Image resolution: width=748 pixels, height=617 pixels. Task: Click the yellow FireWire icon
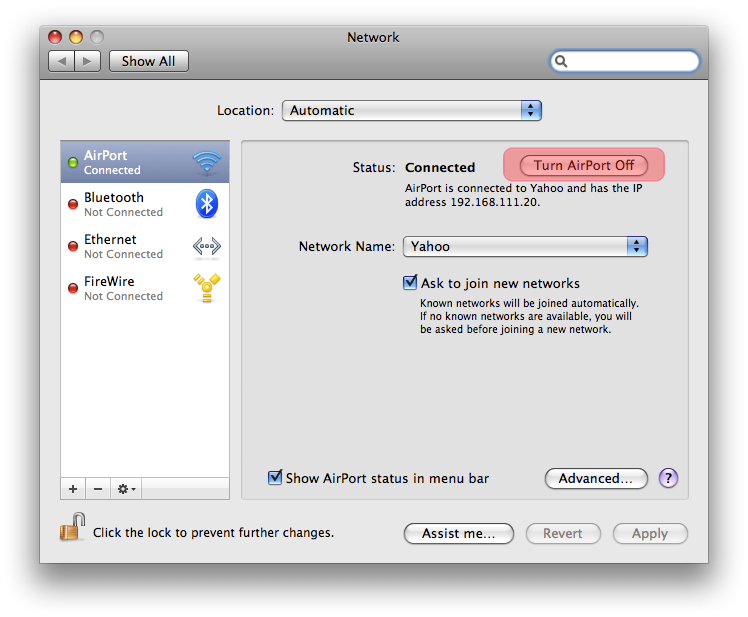point(207,288)
